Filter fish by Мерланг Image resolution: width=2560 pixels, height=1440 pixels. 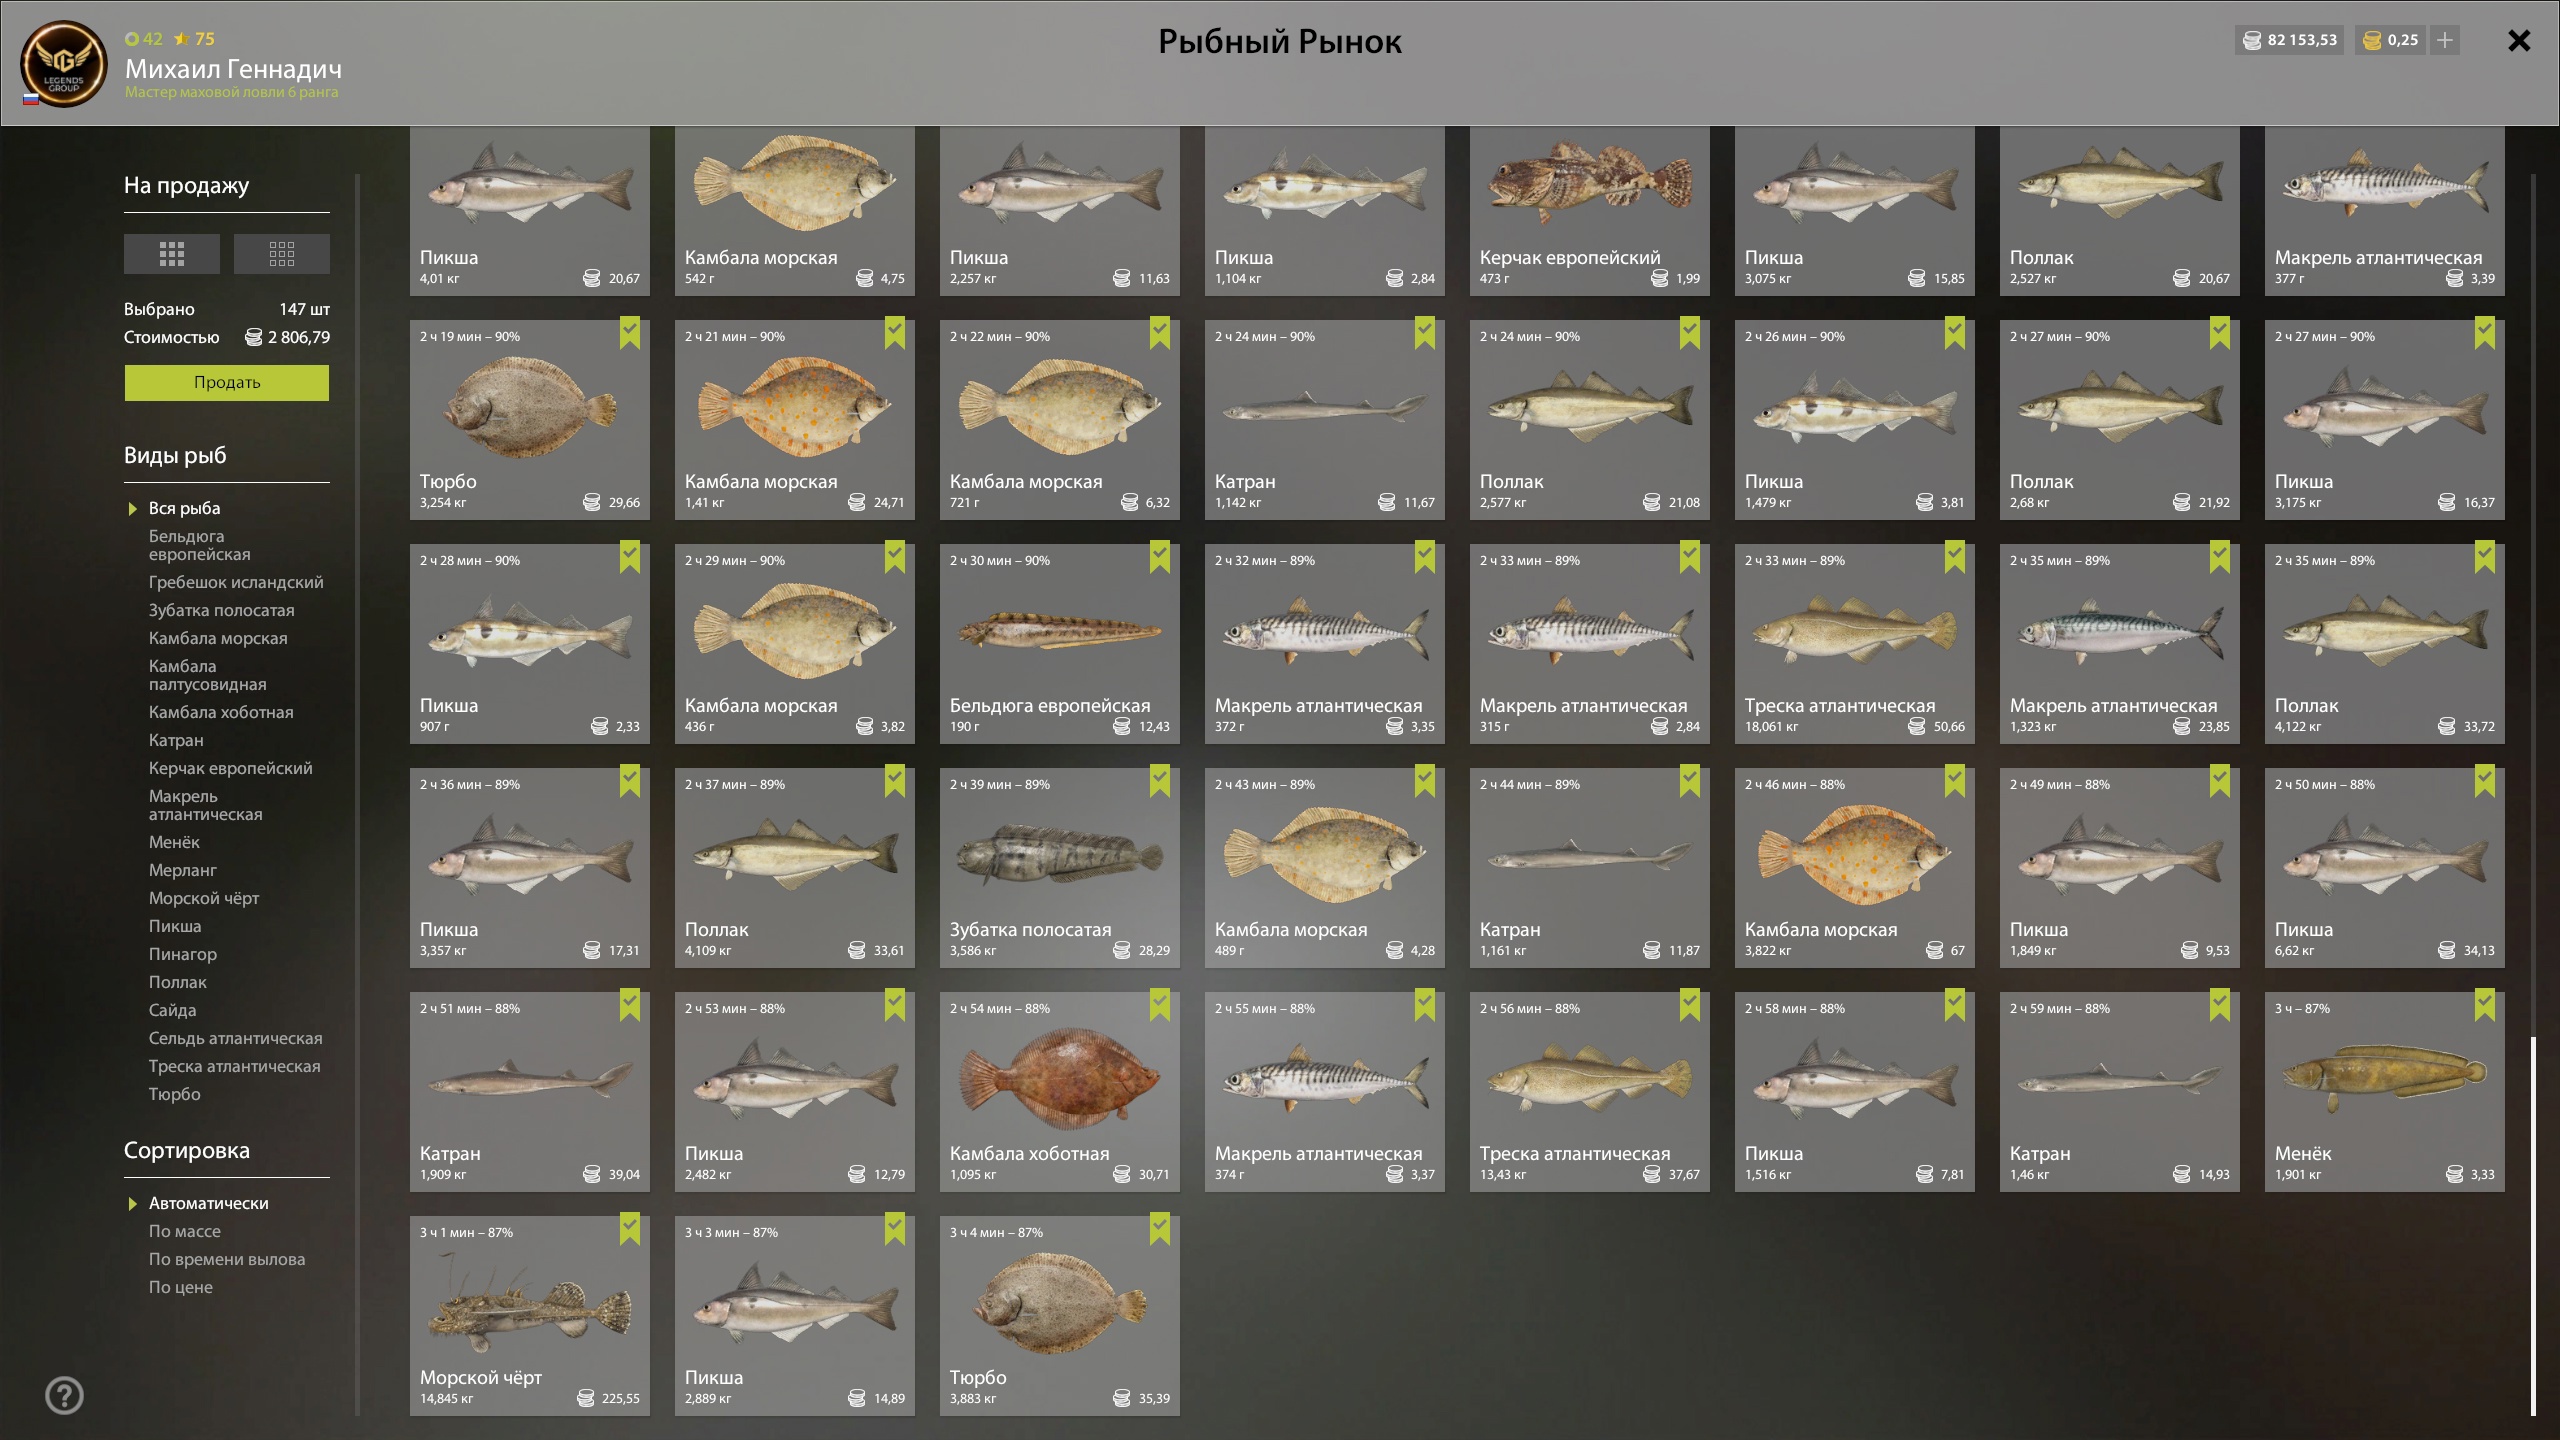click(183, 870)
